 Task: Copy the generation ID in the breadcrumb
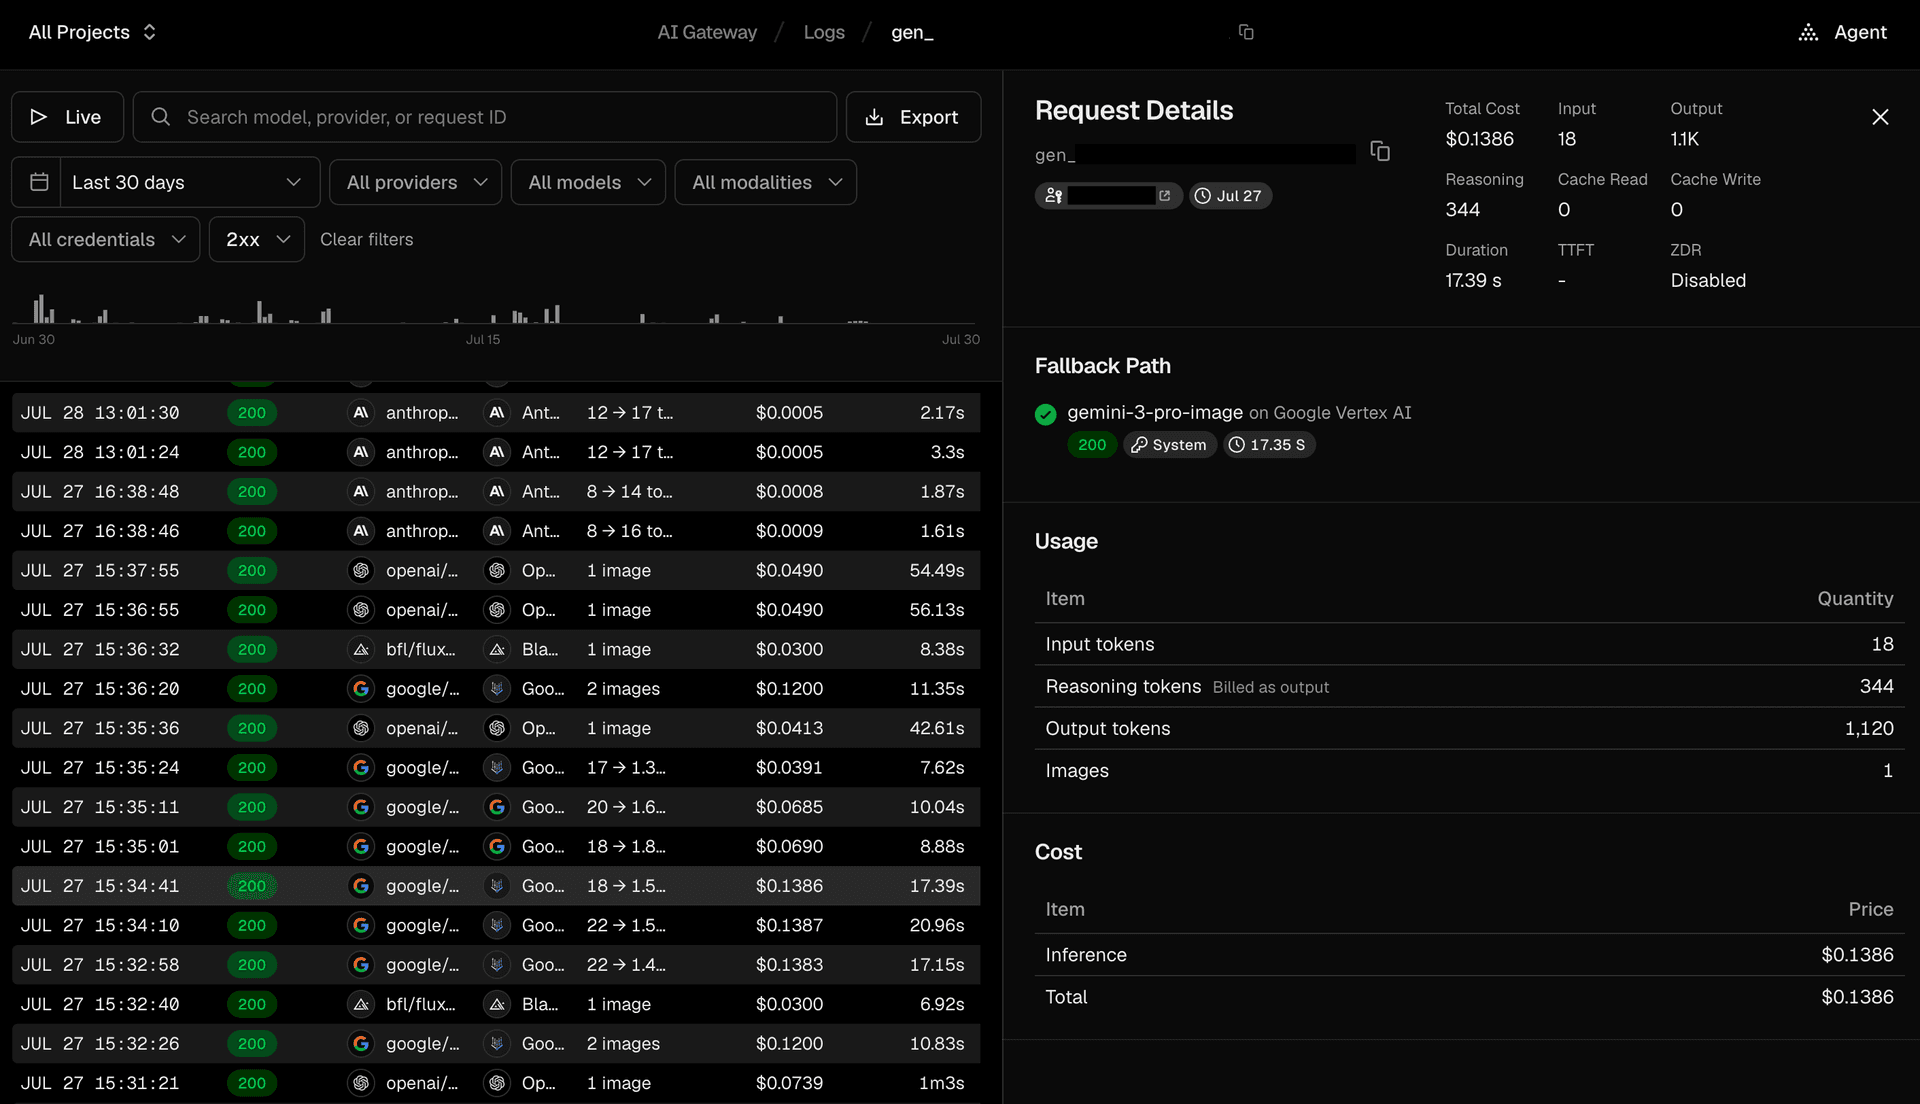pyautogui.click(x=1246, y=32)
